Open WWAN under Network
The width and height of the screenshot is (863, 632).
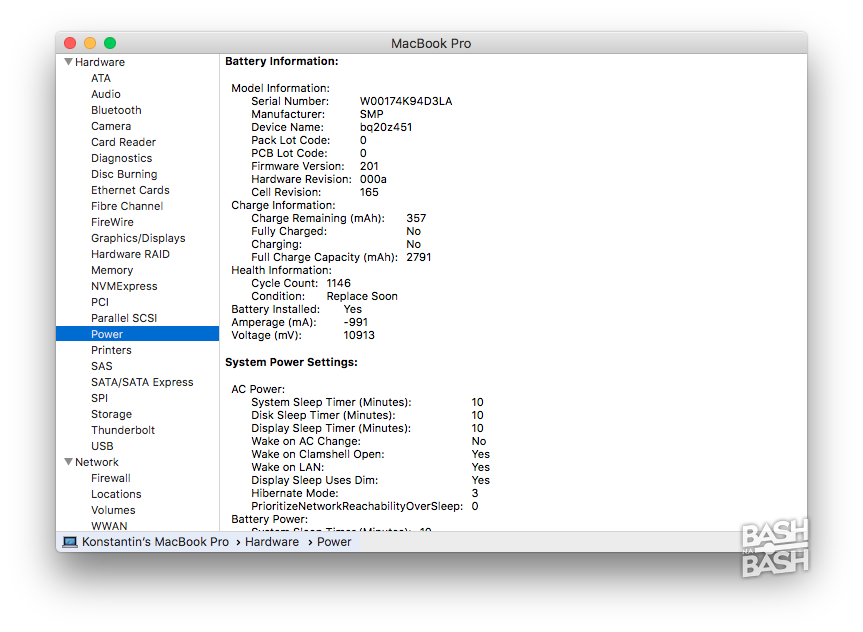pyautogui.click(x=109, y=526)
